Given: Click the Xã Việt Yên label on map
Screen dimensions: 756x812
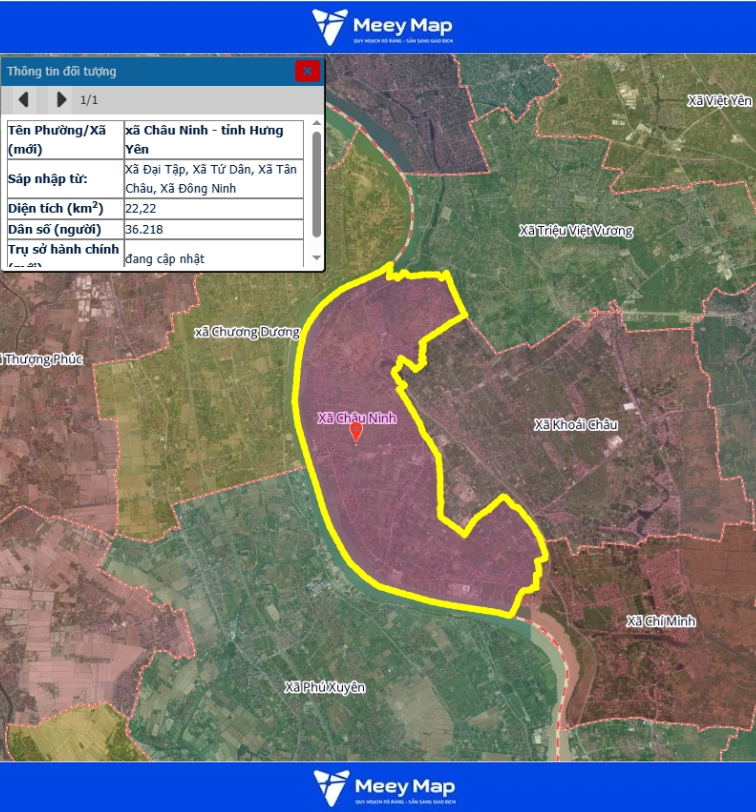Looking at the screenshot, I should pyautogui.click(x=719, y=101).
